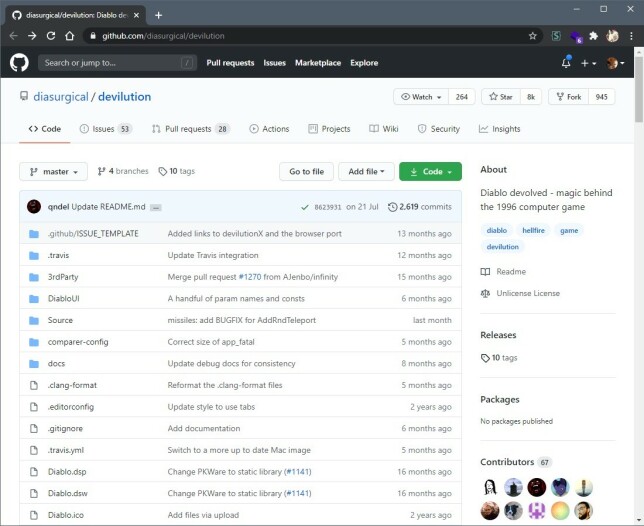Click the green commit status checkmark
Viewport: 644px width, 526px height.
tap(305, 207)
